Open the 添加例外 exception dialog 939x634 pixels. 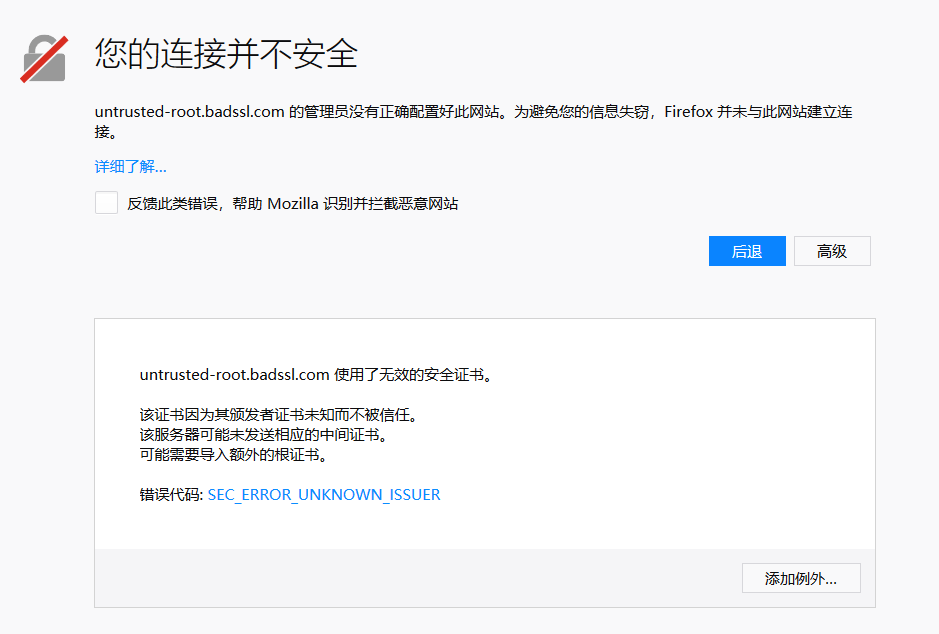[x=800, y=577]
